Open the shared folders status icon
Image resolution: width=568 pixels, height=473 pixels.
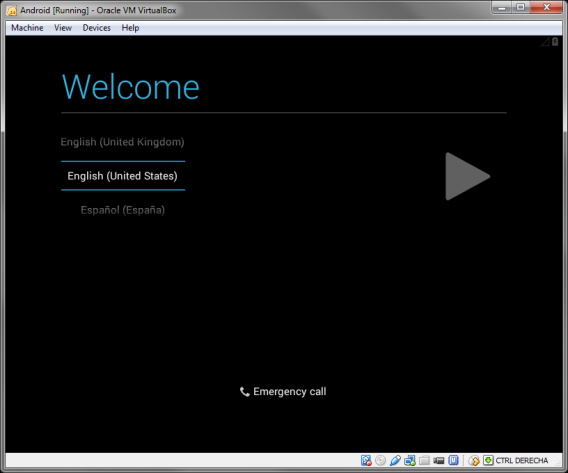[x=424, y=460]
